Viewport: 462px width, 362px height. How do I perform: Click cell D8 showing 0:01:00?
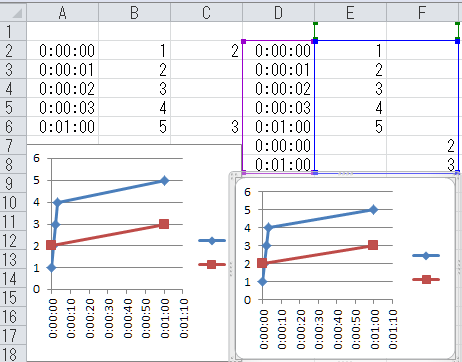279,164
